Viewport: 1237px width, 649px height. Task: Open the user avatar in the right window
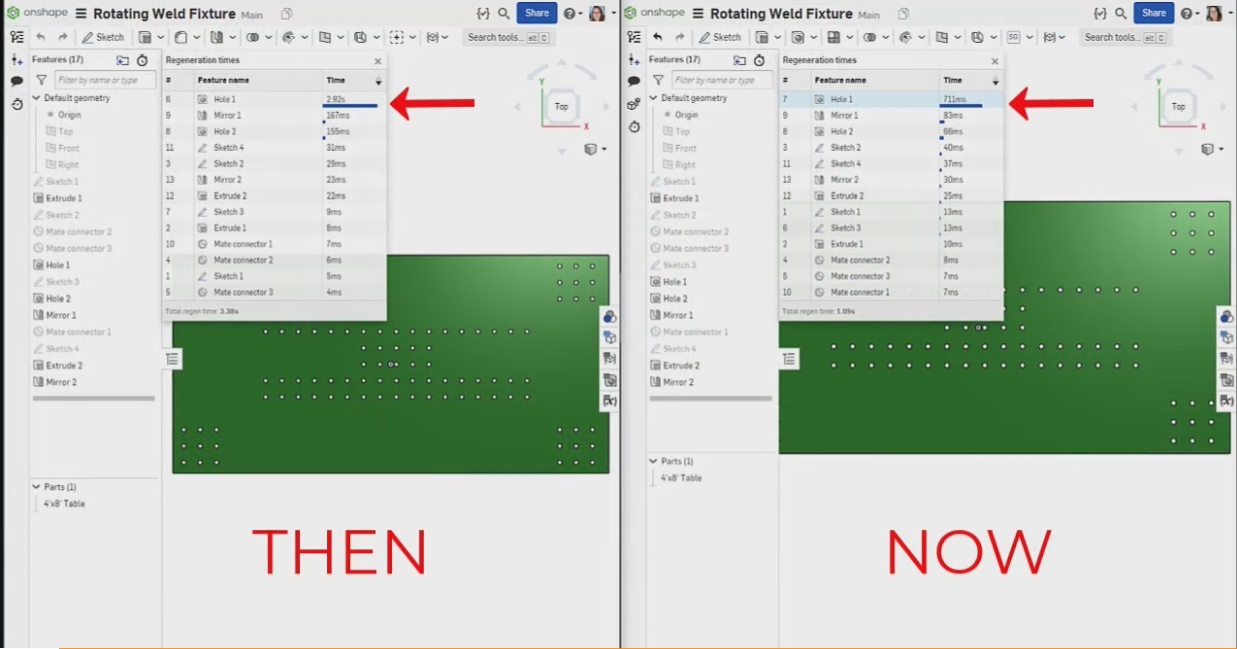tap(1215, 13)
